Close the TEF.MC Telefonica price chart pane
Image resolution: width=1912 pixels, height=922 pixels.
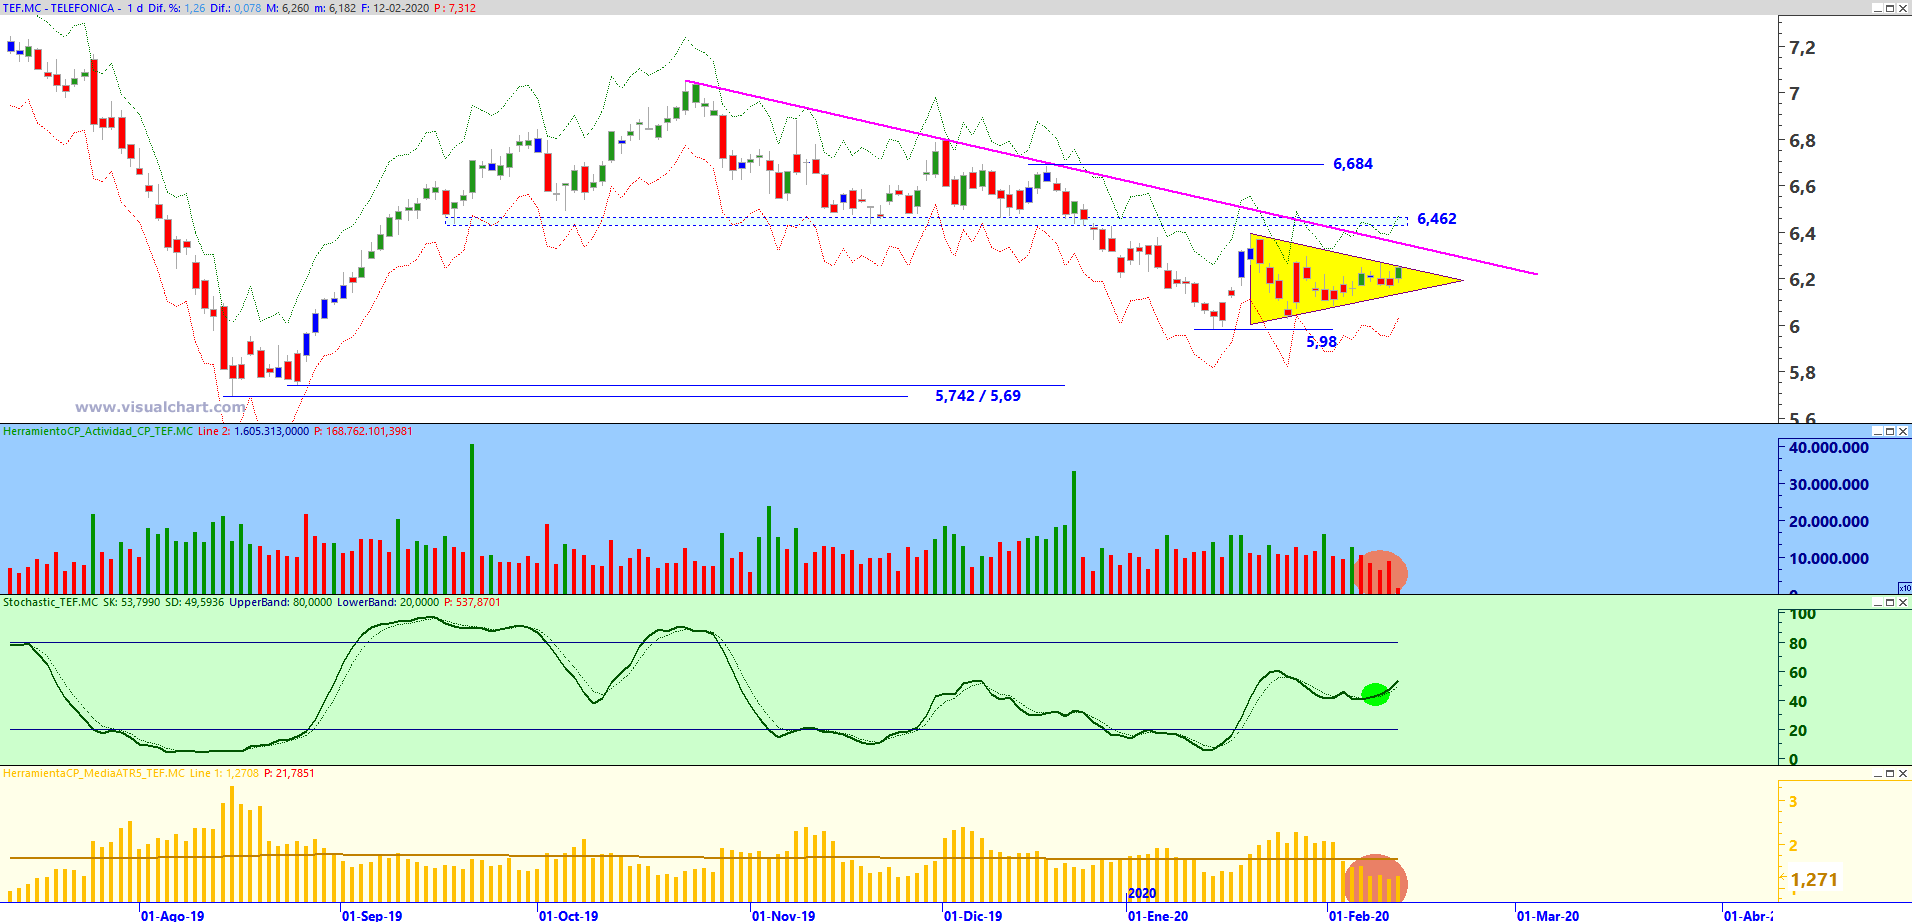[x=1903, y=8]
